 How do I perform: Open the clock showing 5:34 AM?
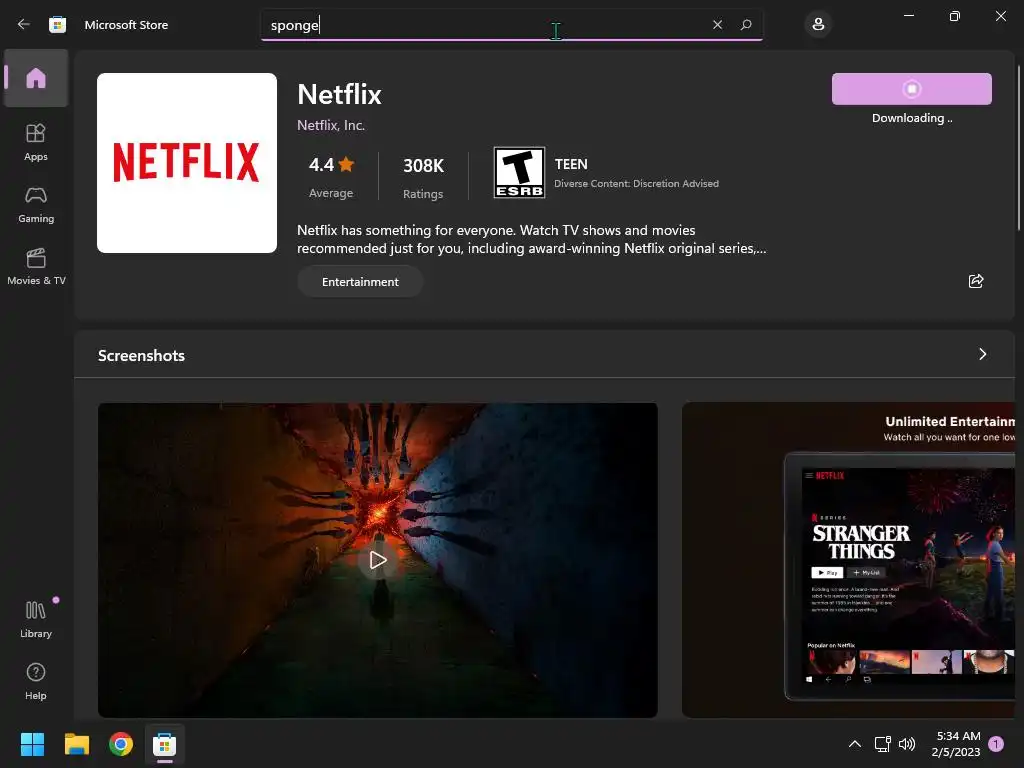pyautogui.click(x=956, y=744)
